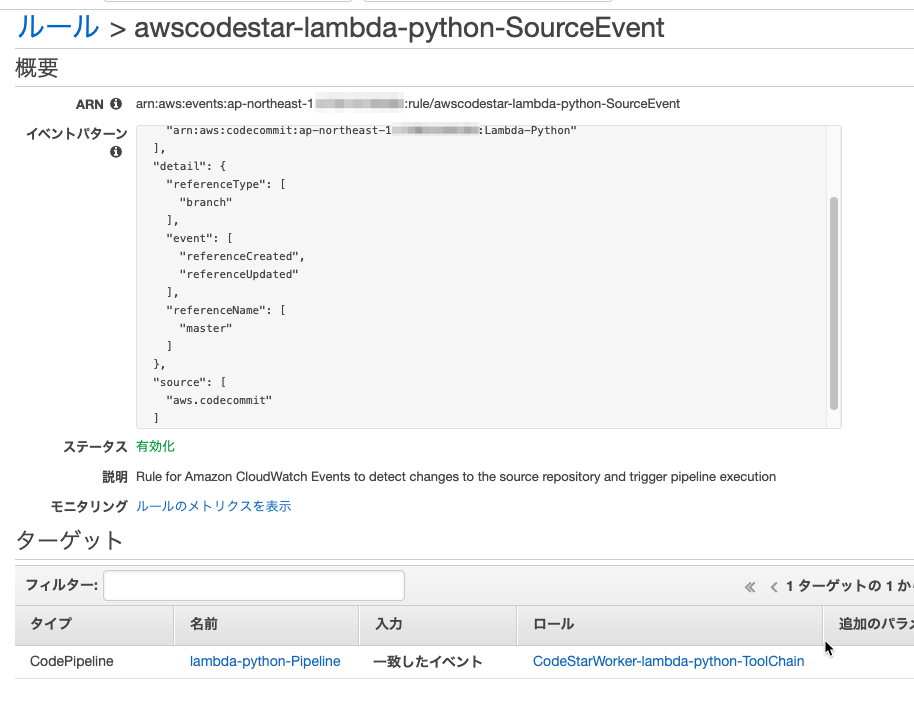Click the モニタリング field label
This screenshot has height=703, width=914.
point(89,507)
